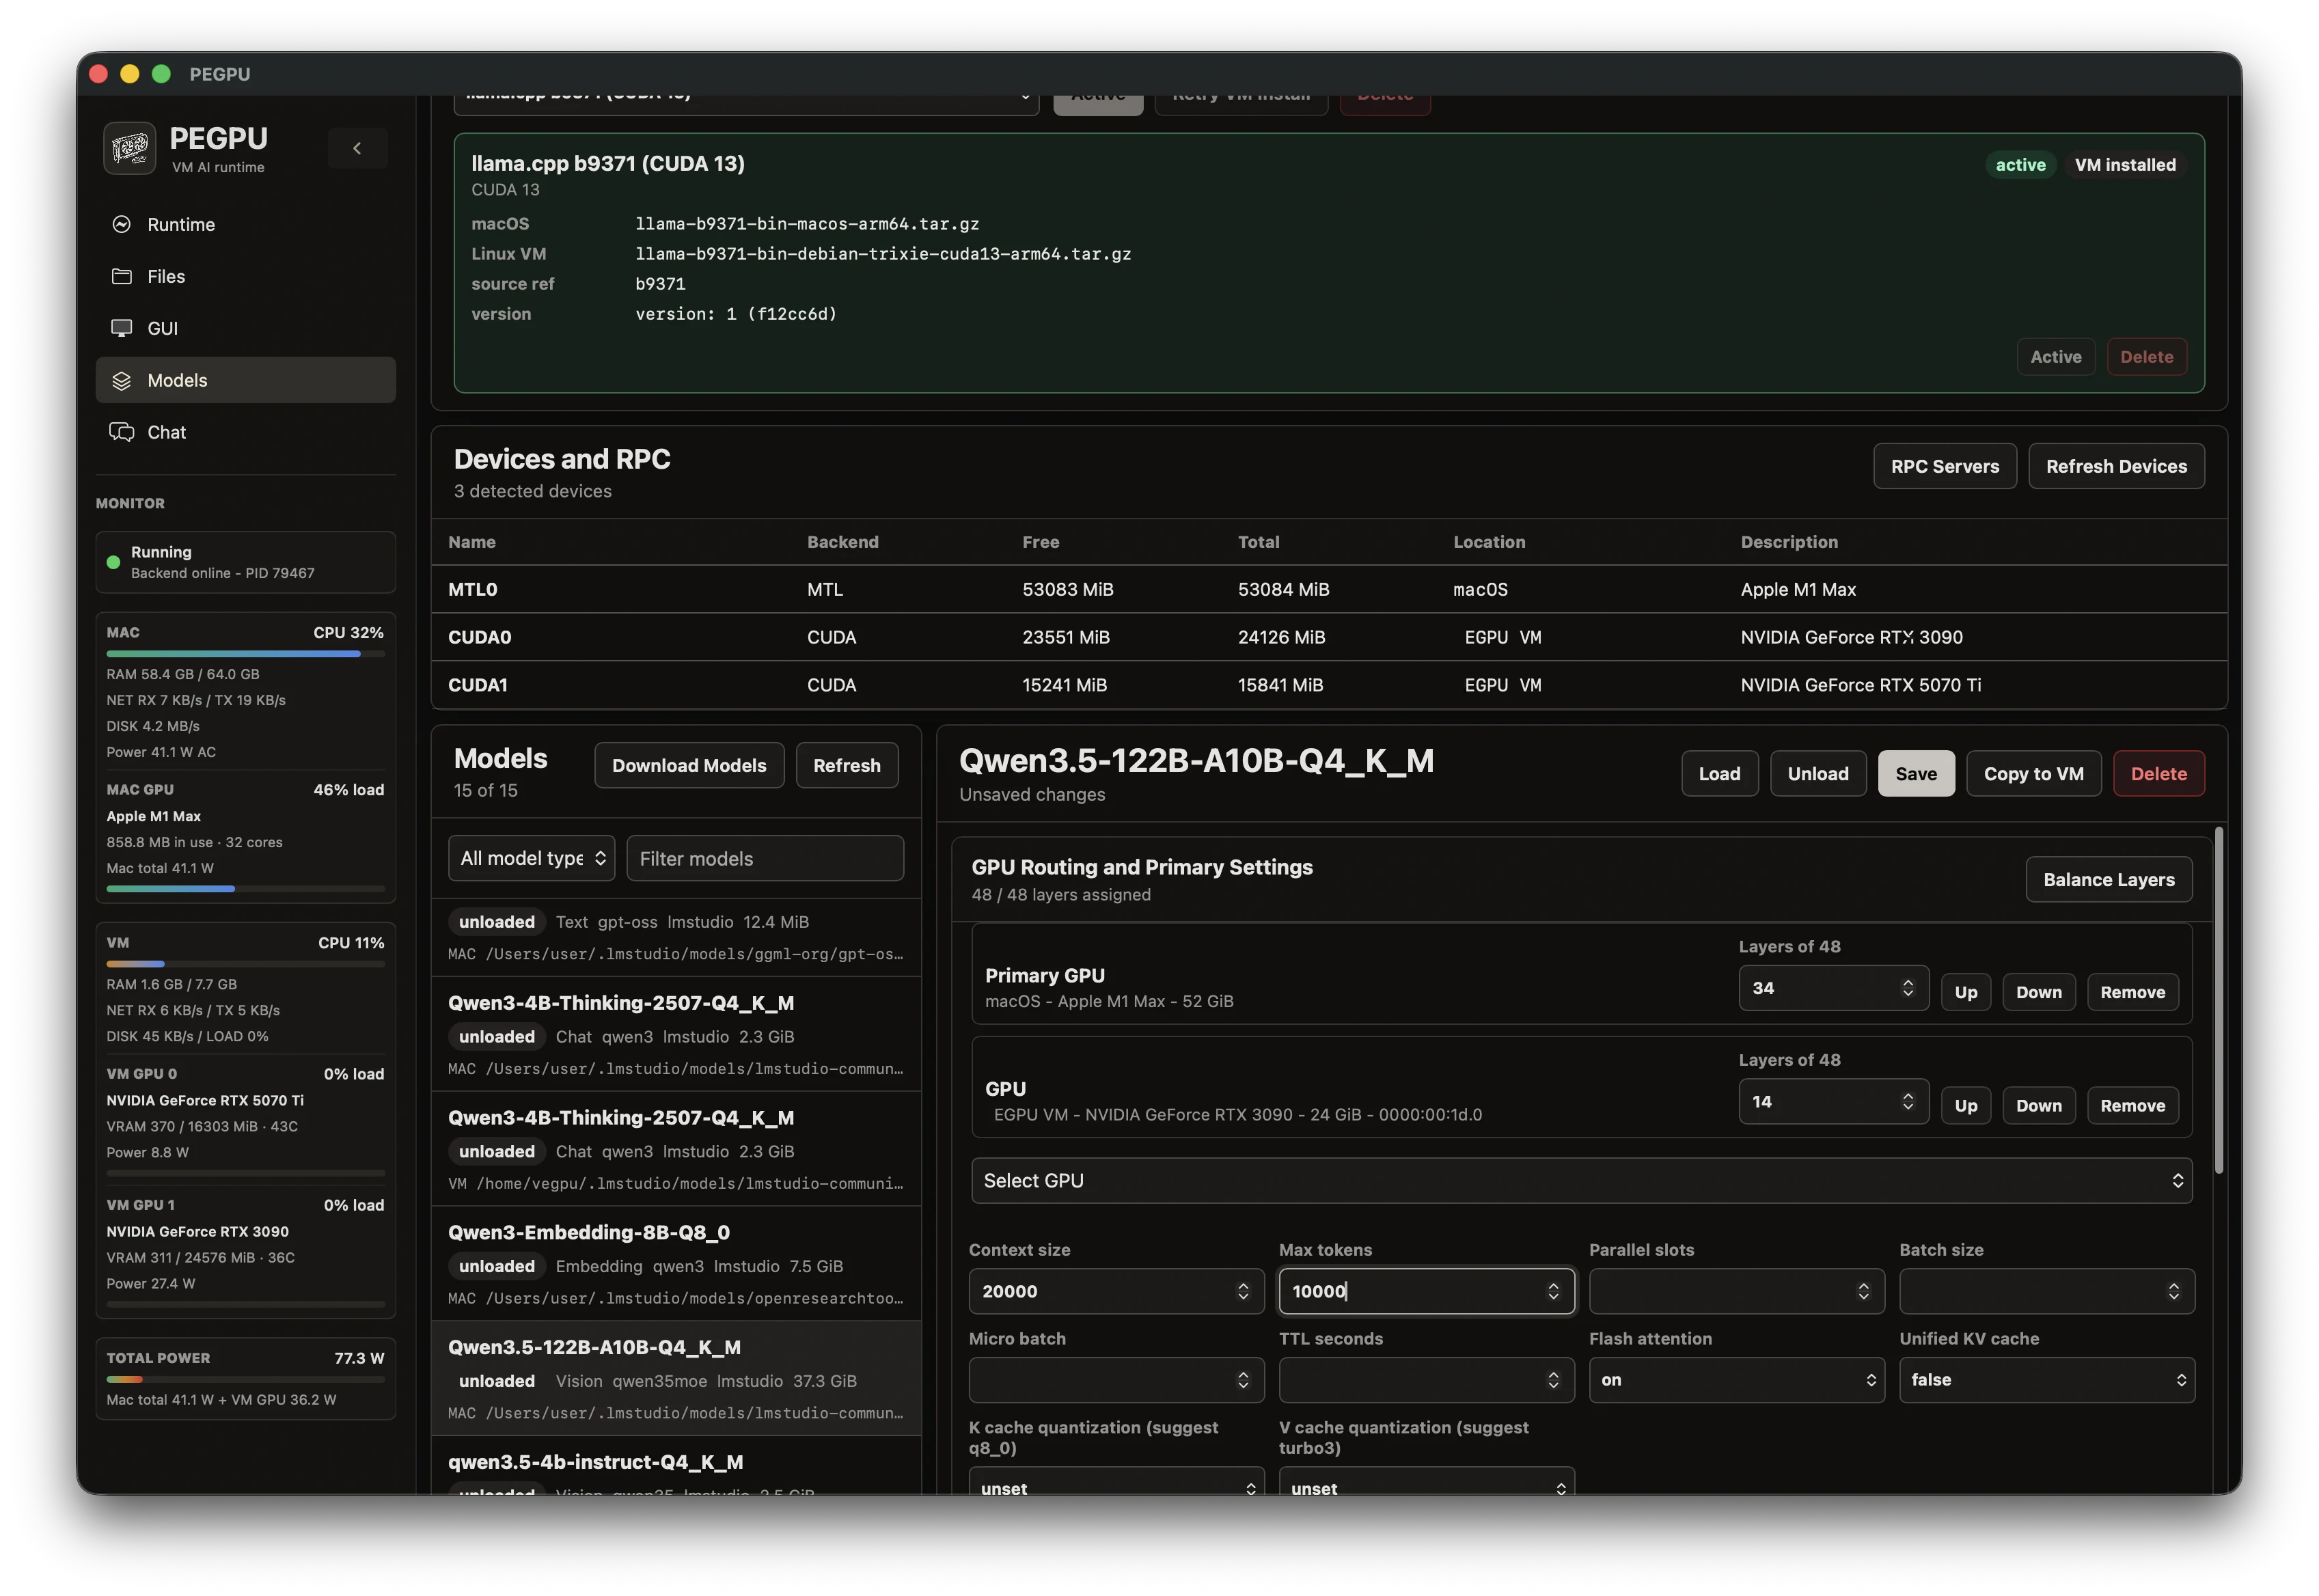This screenshot has width=2319, height=1596.
Task: Click the Context size field showing 20000
Action: 1116,1291
